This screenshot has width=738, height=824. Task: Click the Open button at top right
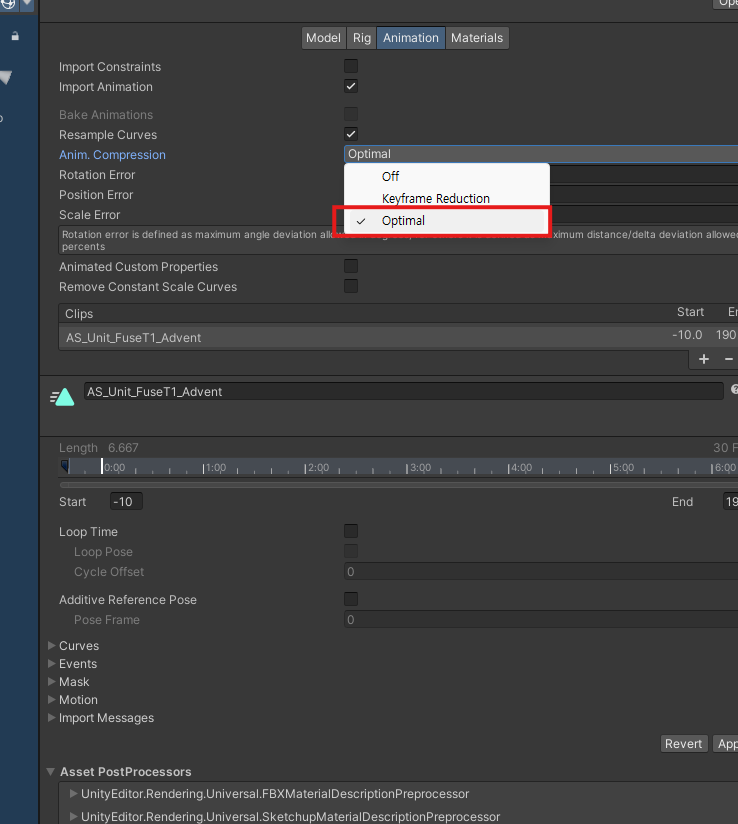(x=726, y=3)
